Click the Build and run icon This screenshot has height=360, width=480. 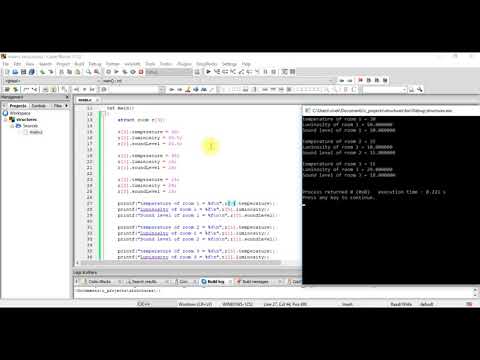(x=125, y=72)
